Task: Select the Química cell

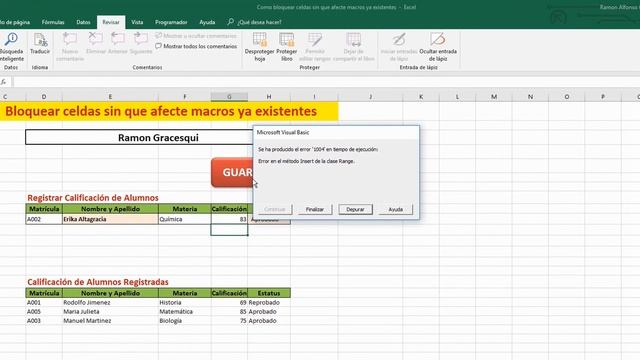Action: tap(184, 219)
